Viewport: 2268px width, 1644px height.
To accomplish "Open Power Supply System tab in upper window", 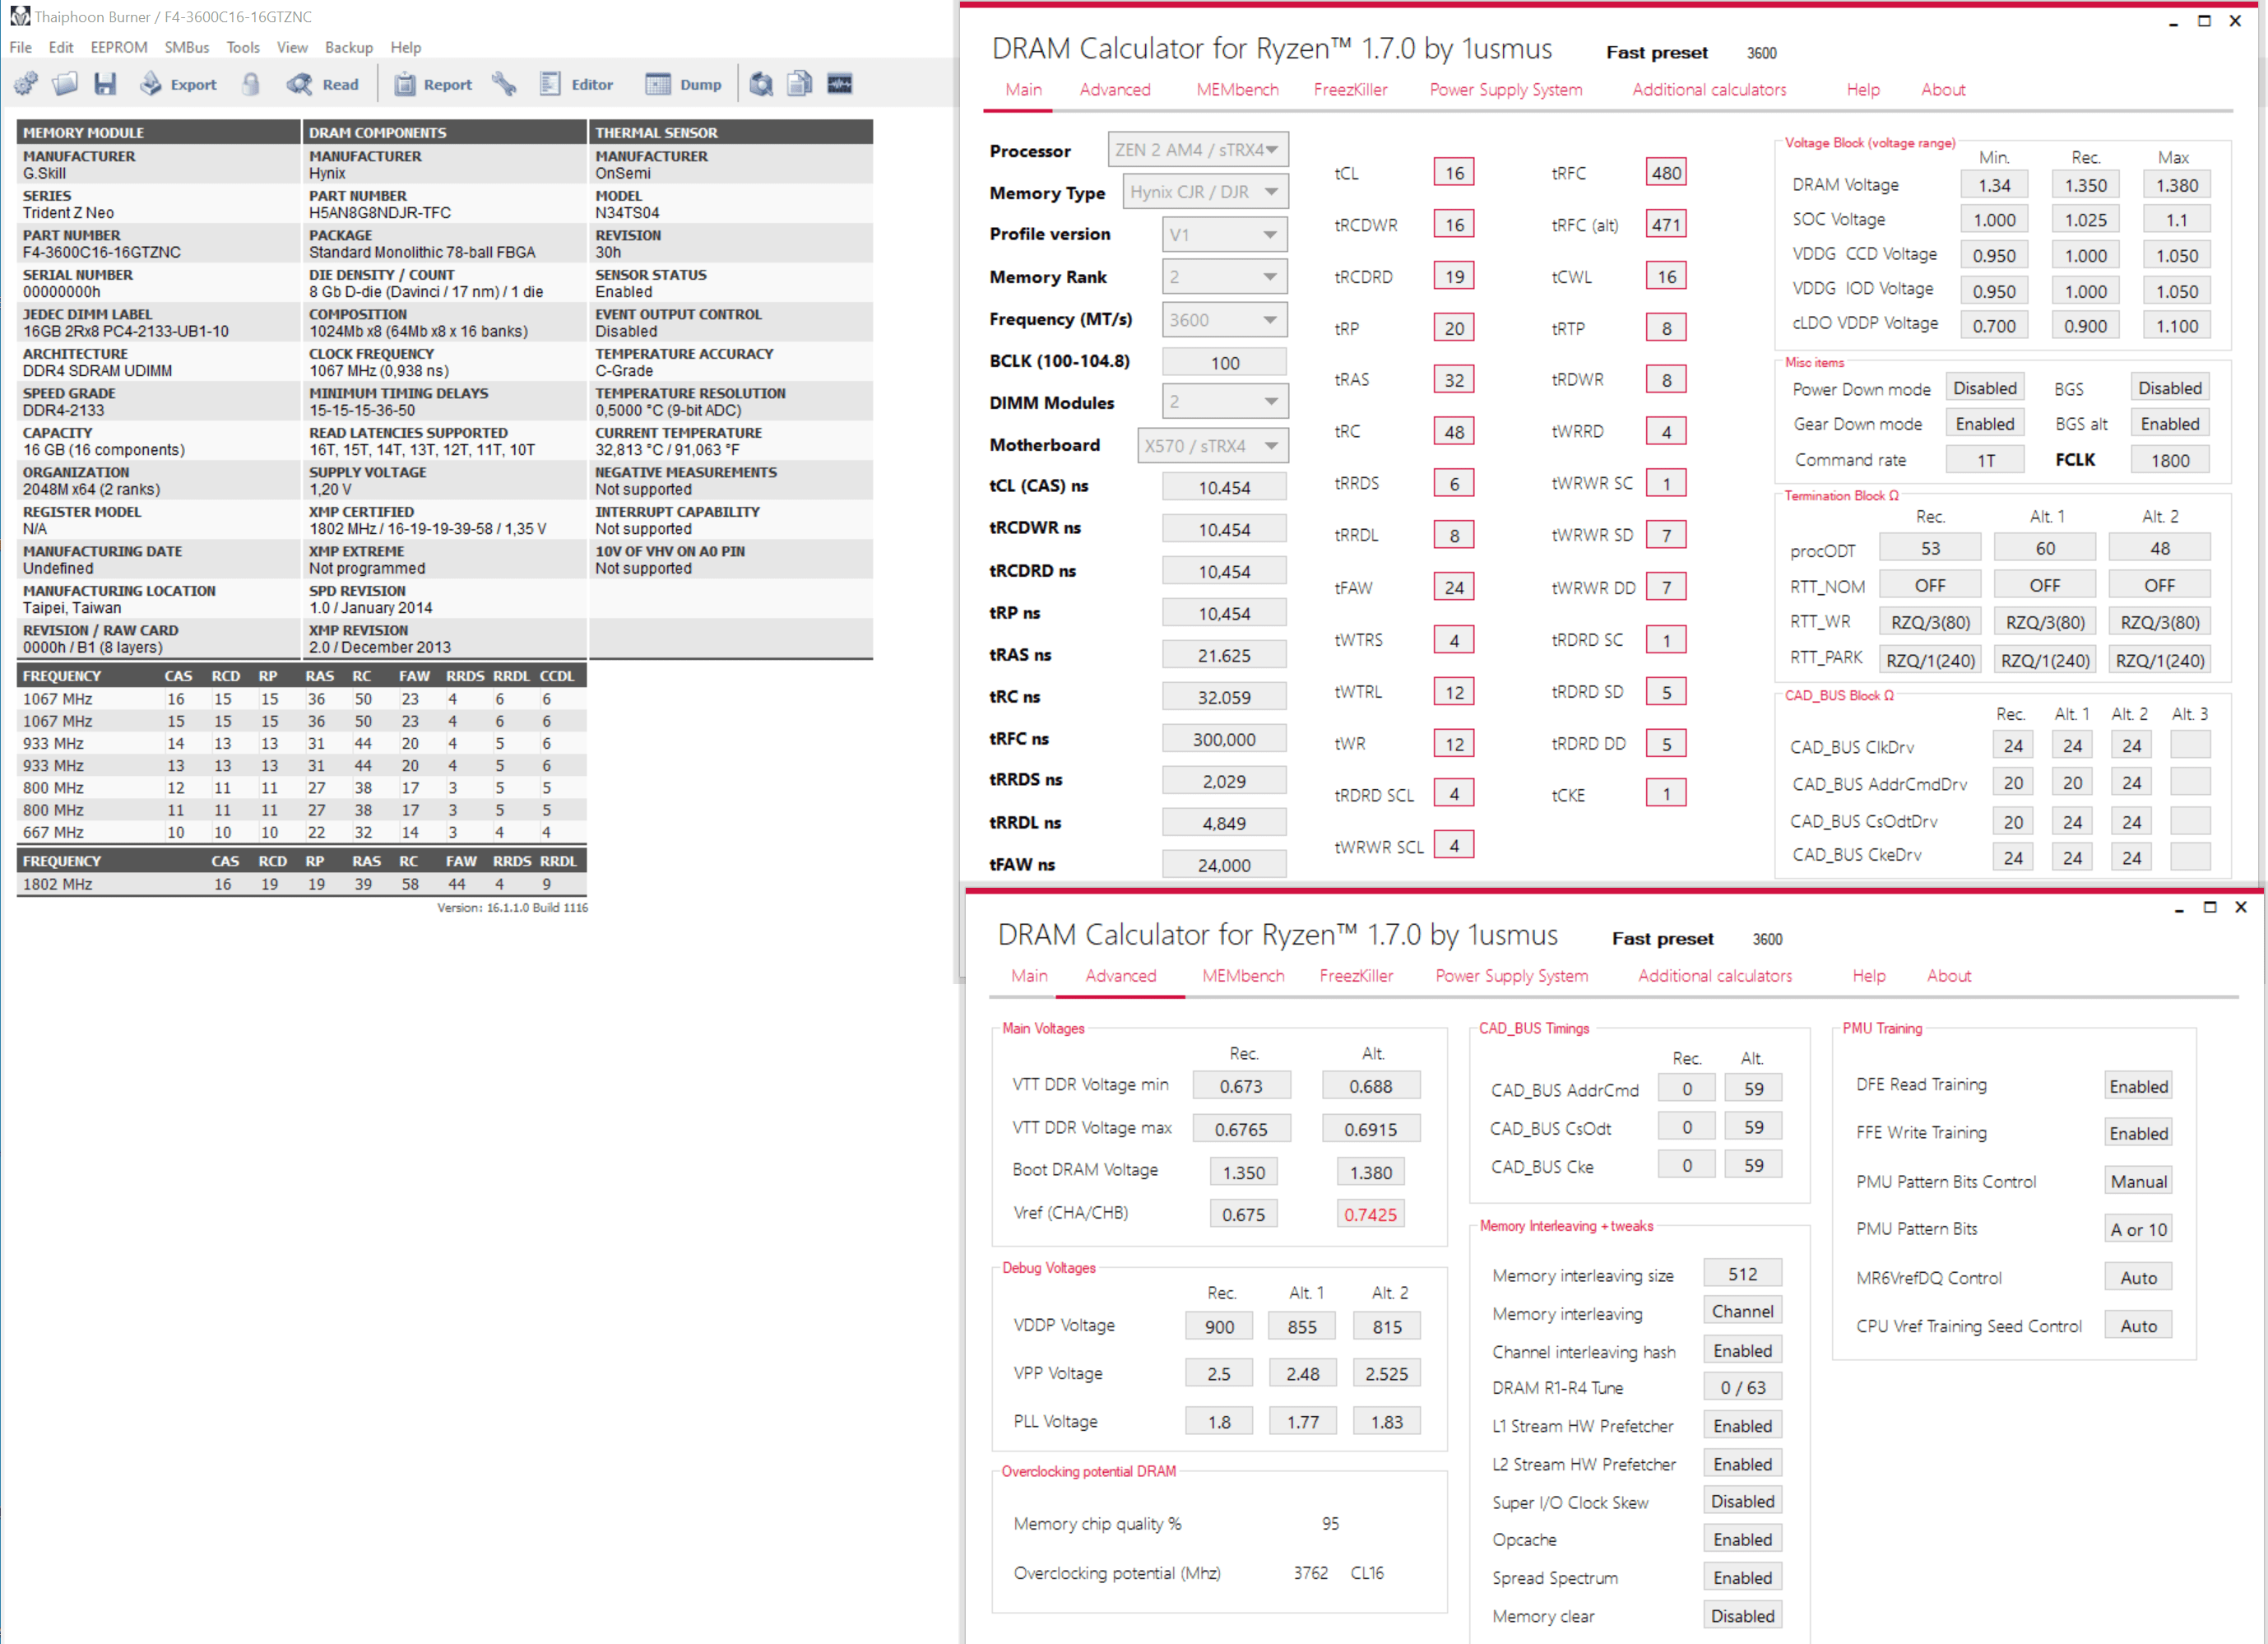I will tap(1506, 90).
